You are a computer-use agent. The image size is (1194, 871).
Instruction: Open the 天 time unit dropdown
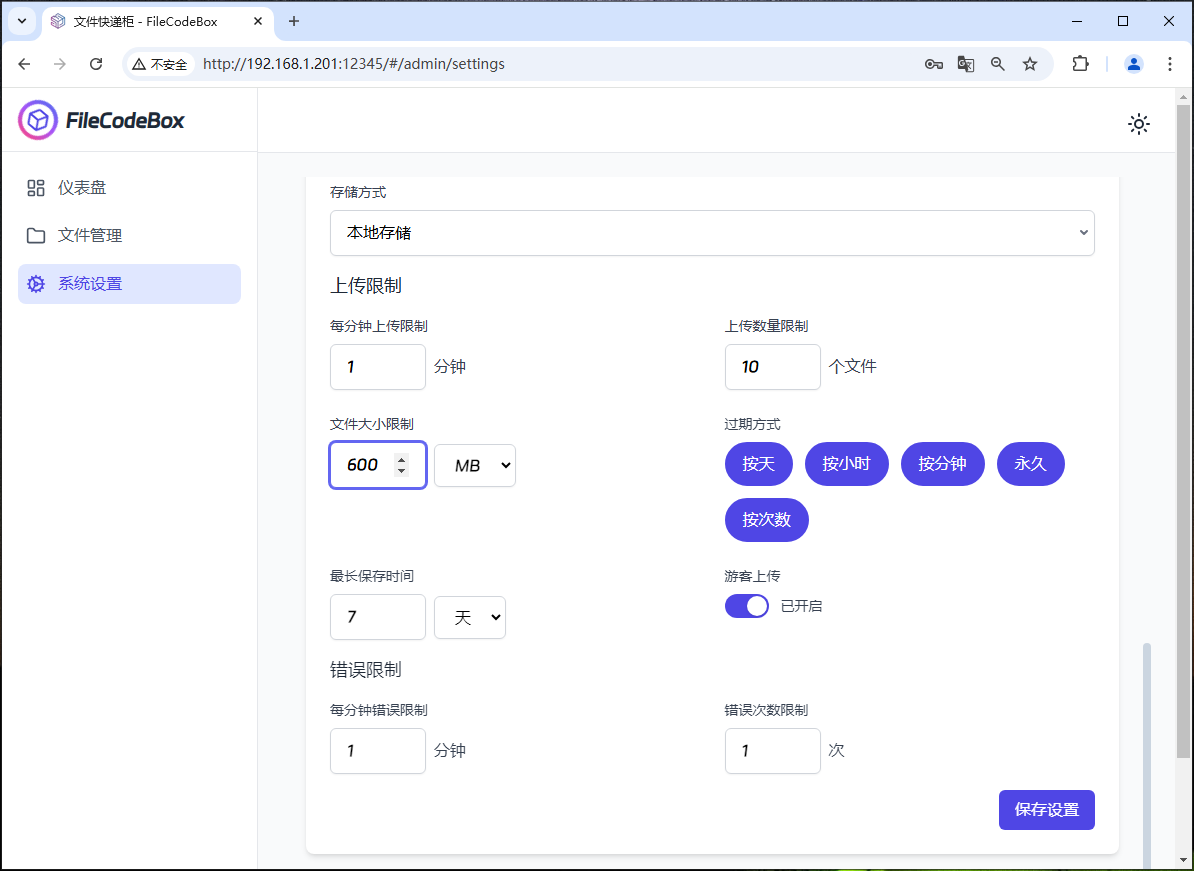tap(469, 617)
